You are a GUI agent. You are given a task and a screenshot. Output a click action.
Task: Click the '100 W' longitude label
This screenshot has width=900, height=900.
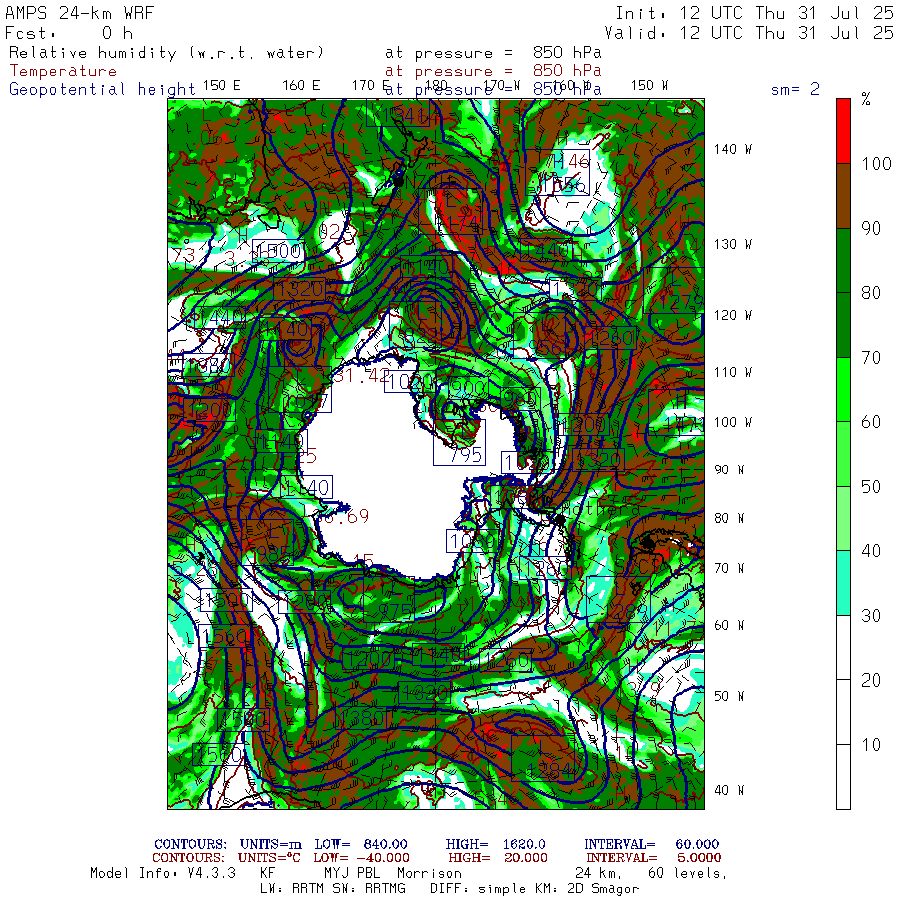click(732, 422)
